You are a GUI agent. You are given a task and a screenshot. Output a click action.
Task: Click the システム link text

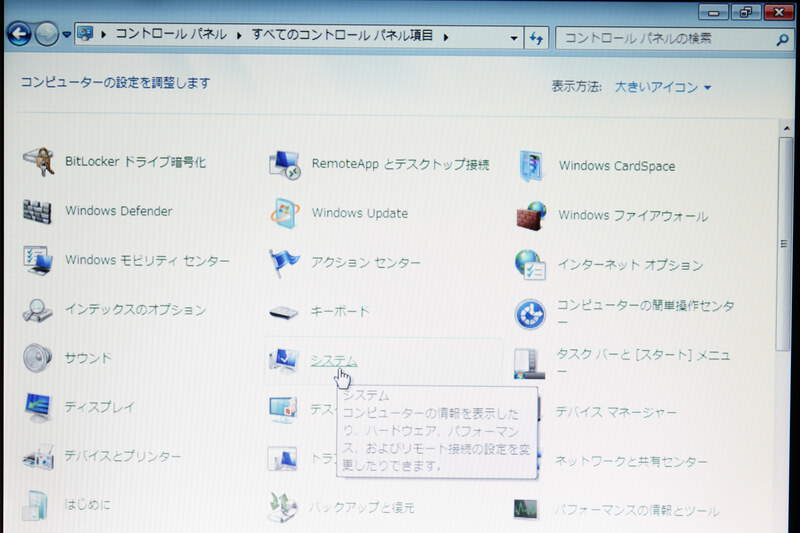(334, 361)
